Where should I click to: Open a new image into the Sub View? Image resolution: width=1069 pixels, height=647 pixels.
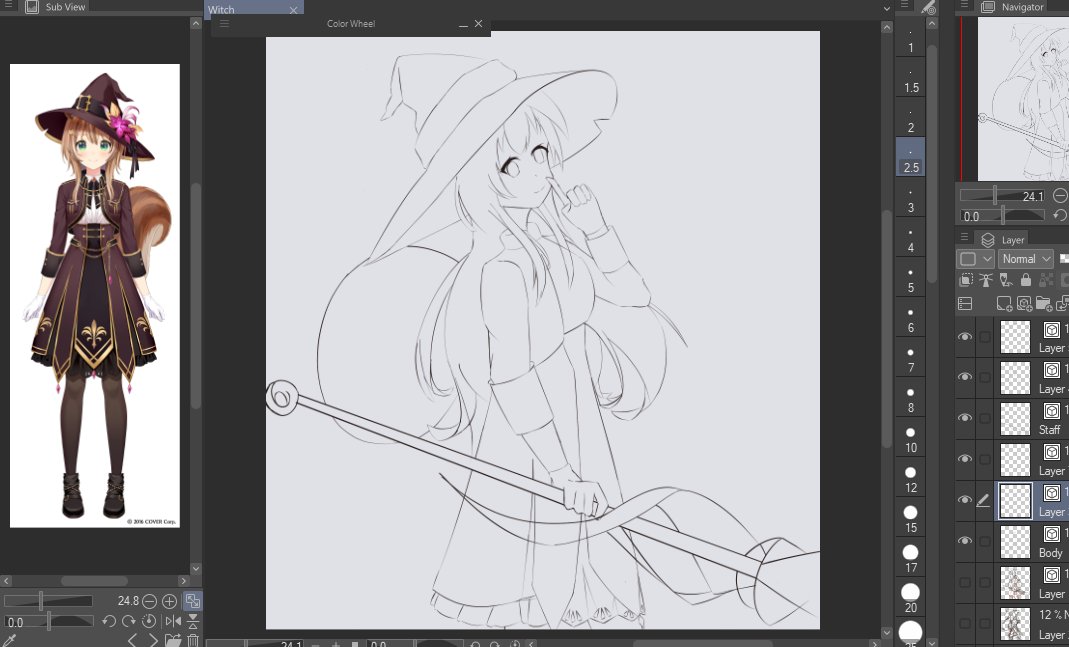click(172, 640)
